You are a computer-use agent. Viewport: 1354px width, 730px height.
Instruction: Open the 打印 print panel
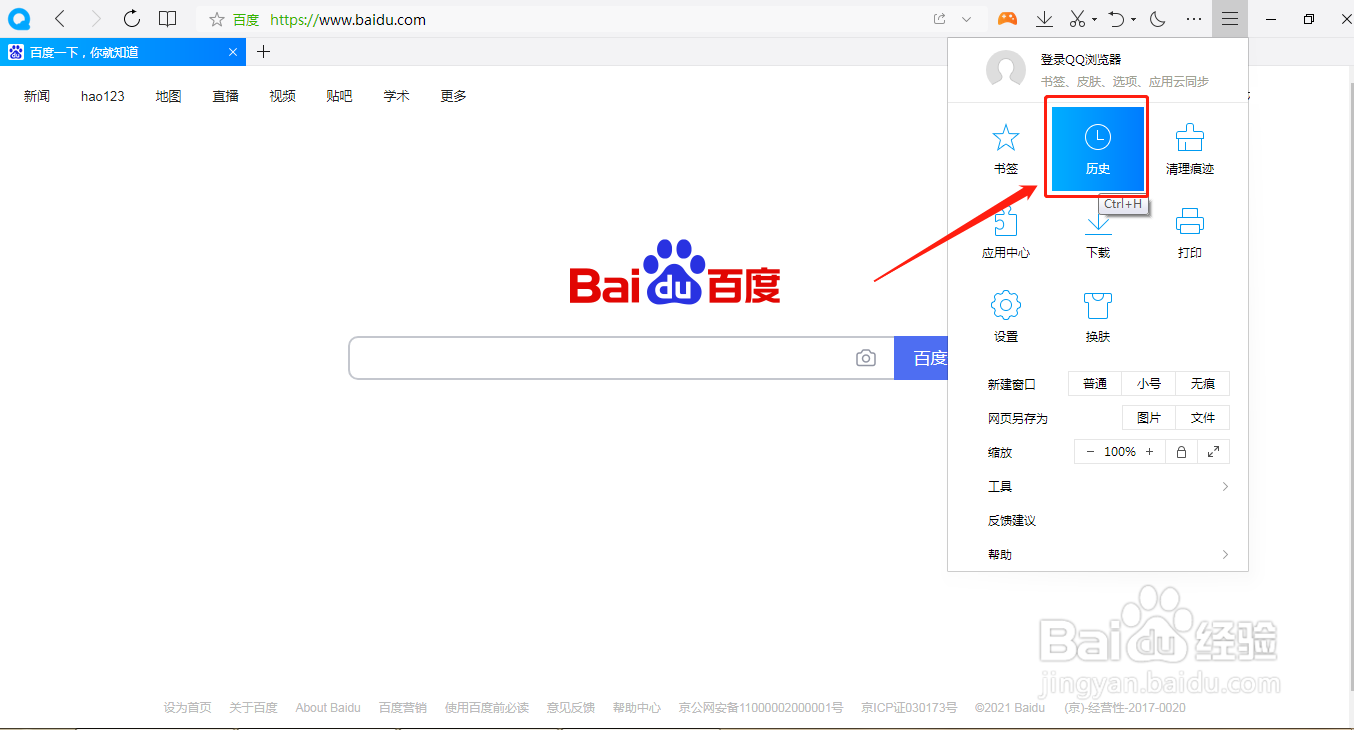(x=1189, y=232)
